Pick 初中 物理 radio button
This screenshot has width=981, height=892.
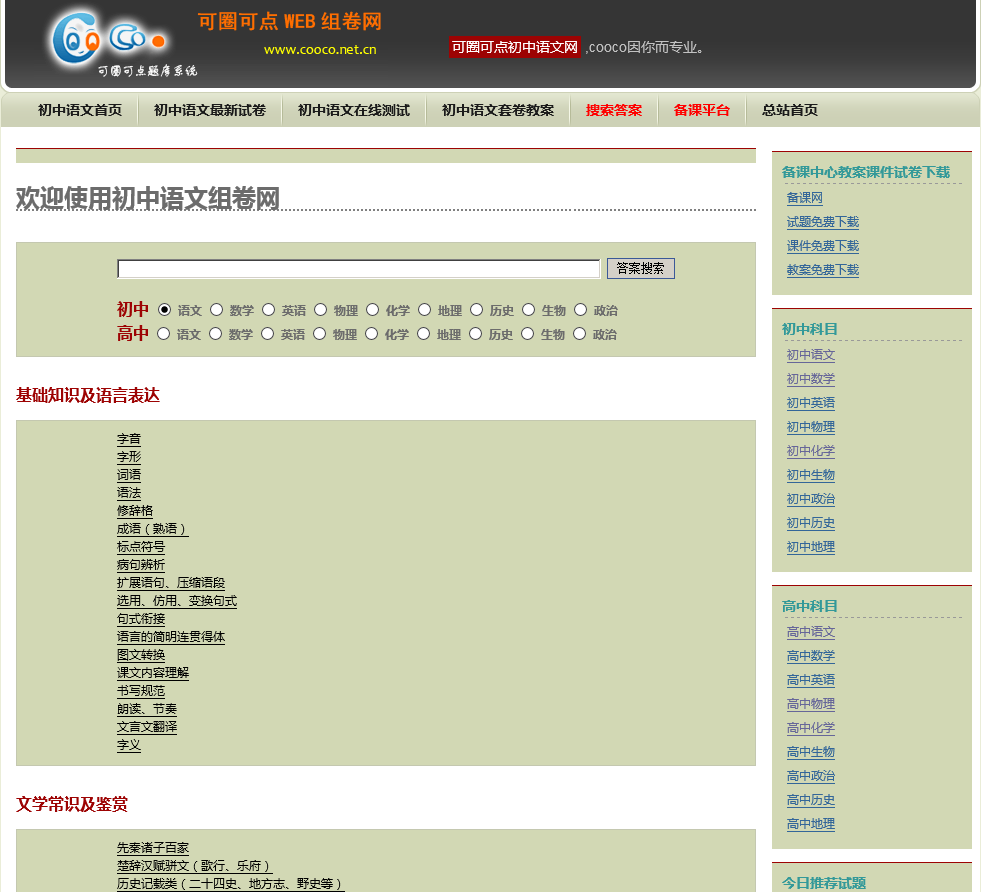click(320, 310)
